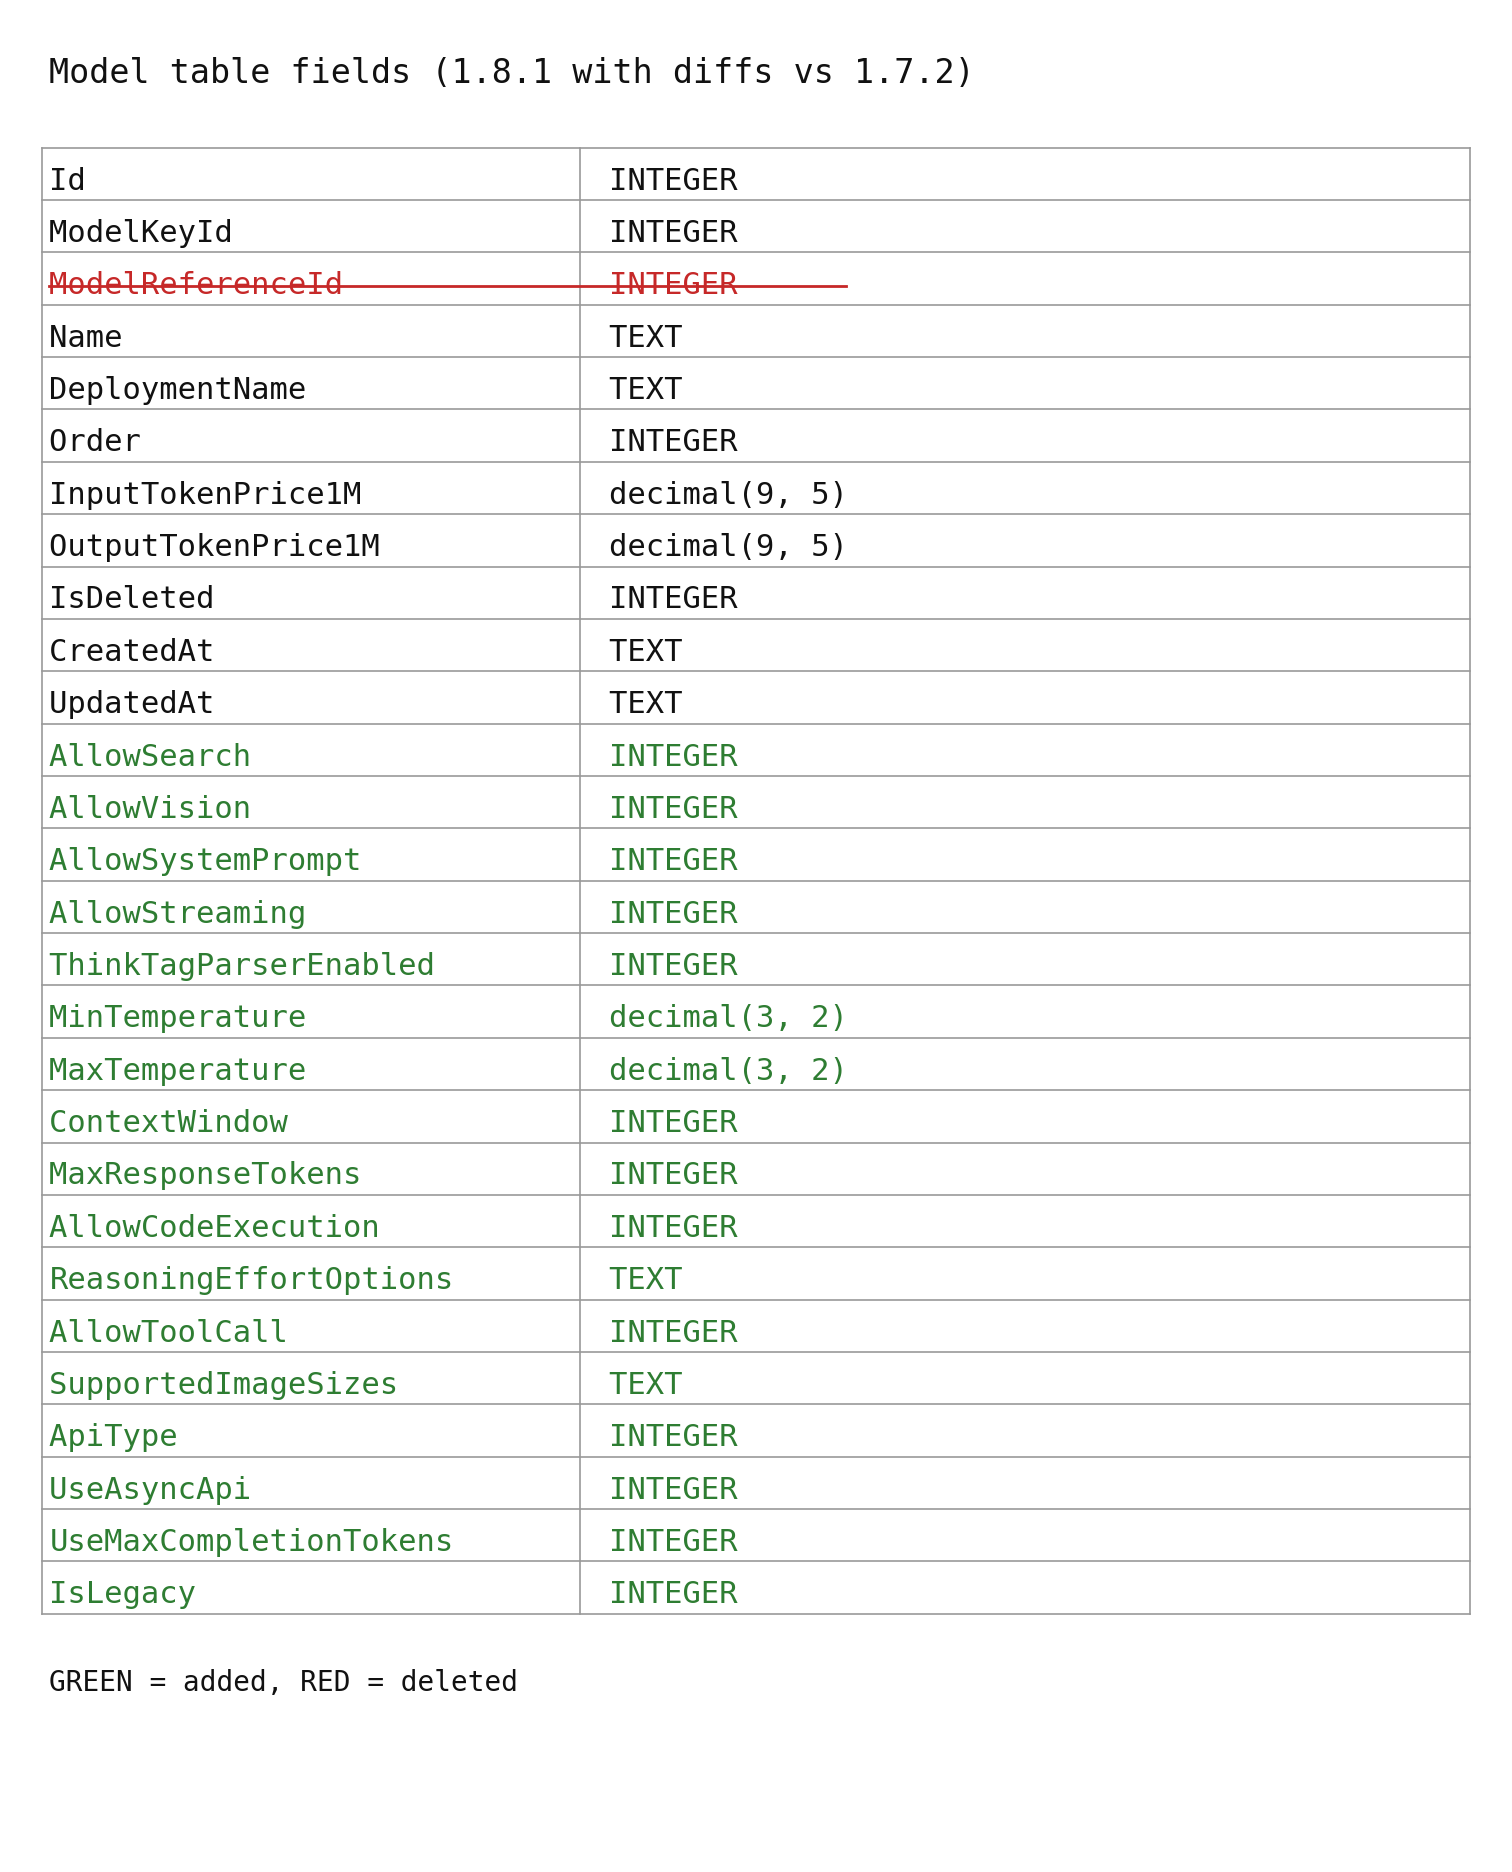Select the ContextWindow field name

pyautogui.click(x=169, y=1122)
